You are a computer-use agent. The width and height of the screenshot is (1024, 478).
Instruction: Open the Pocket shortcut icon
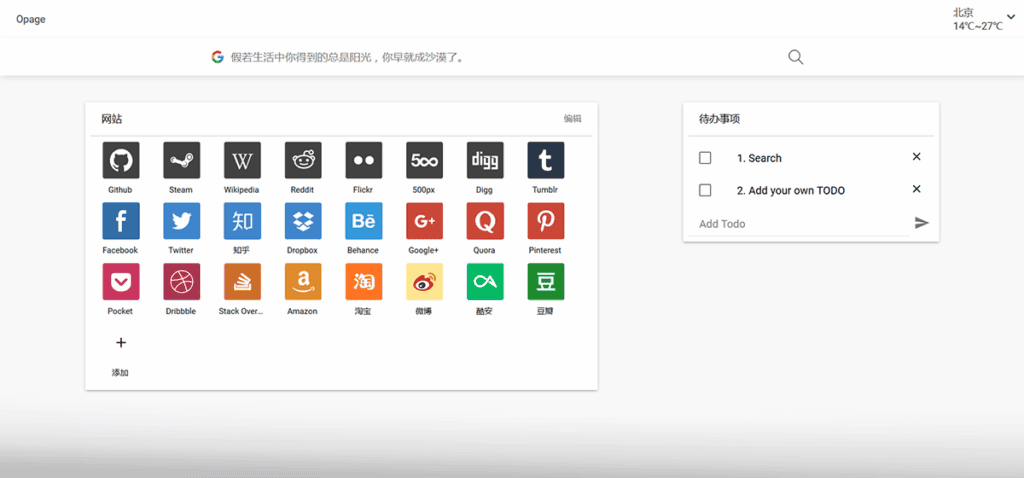(x=121, y=281)
